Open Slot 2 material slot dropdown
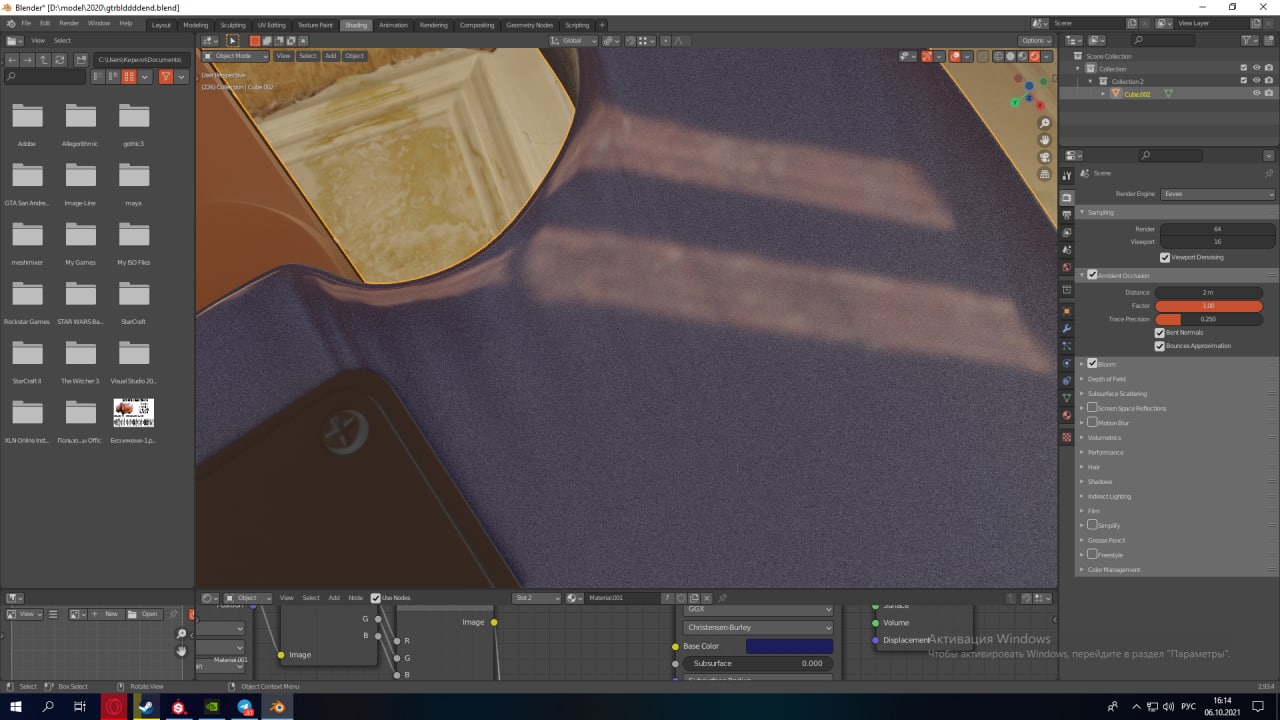 537,598
